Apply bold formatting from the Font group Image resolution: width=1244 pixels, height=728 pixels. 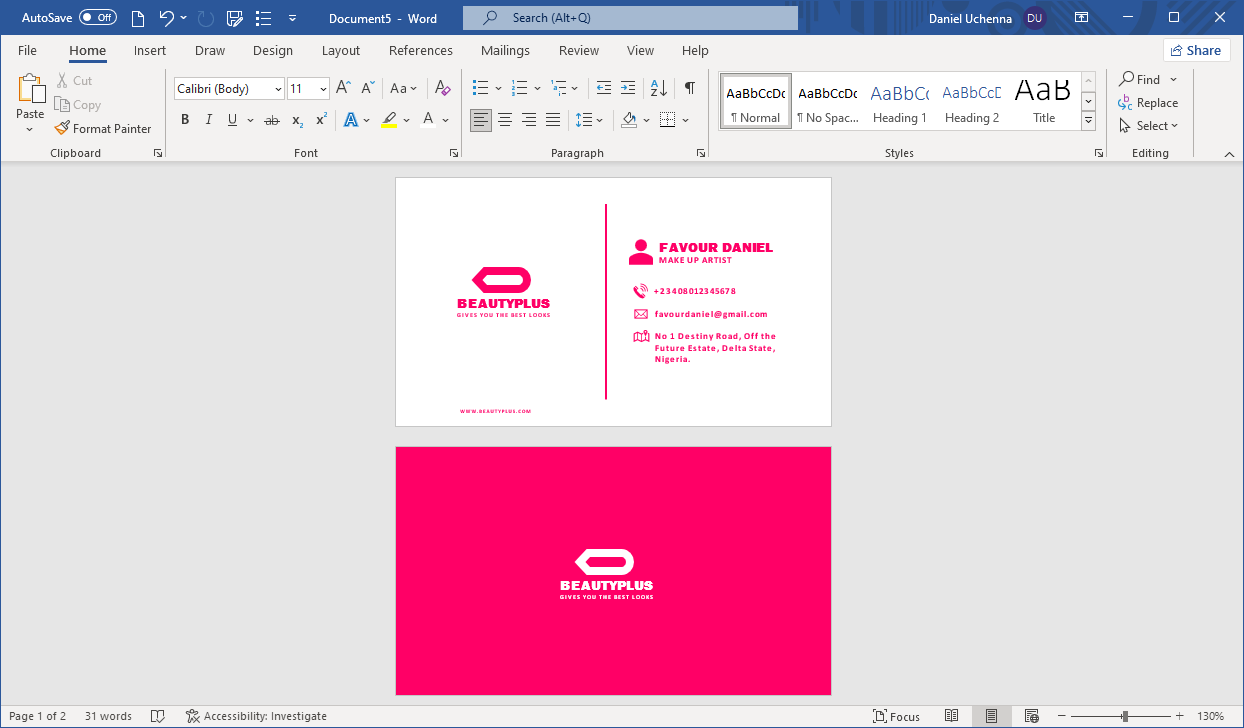click(x=184, y=119)
